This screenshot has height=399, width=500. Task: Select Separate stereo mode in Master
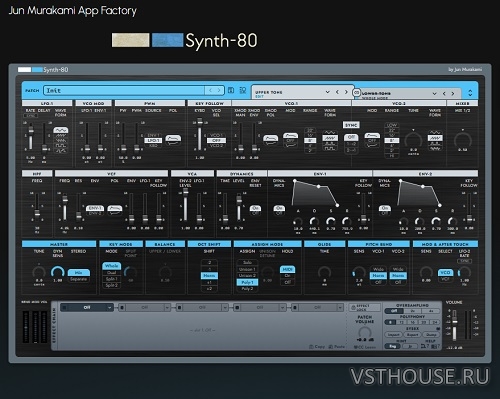click(x=78, y=279)
